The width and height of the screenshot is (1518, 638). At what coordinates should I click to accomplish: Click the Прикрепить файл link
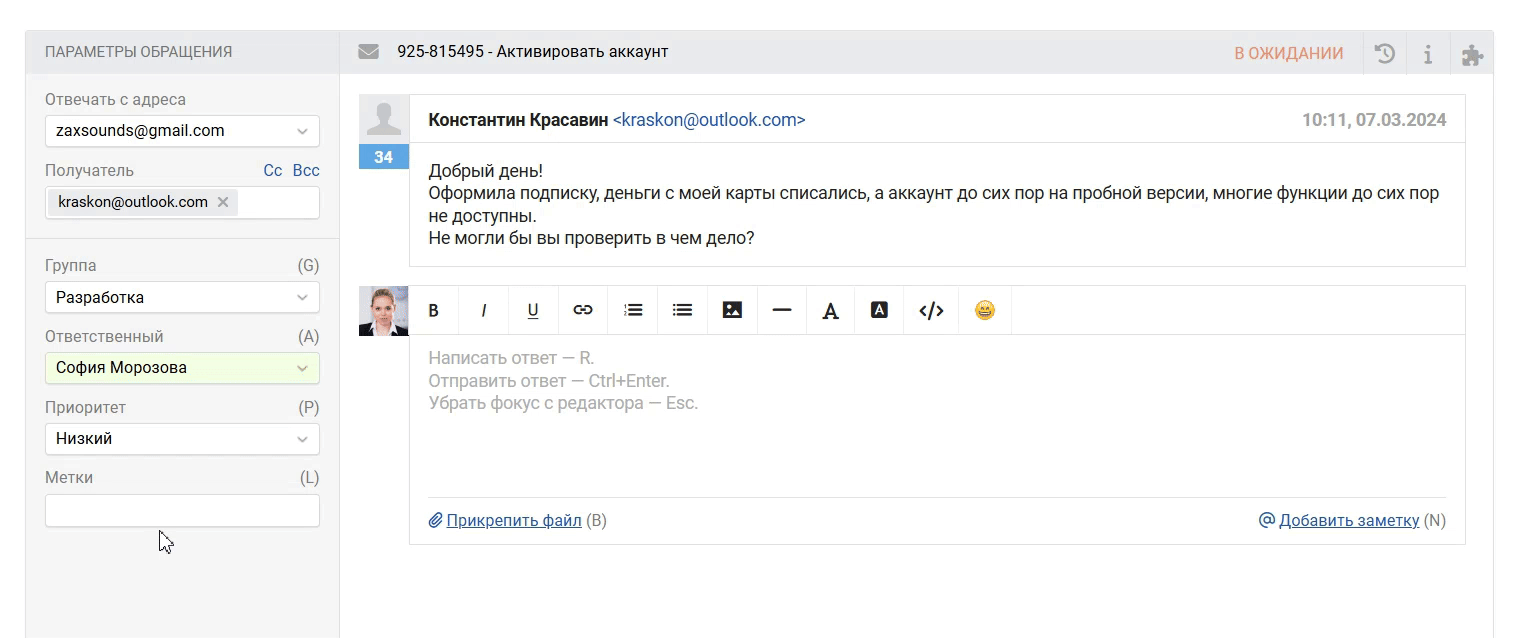(513, 520)
